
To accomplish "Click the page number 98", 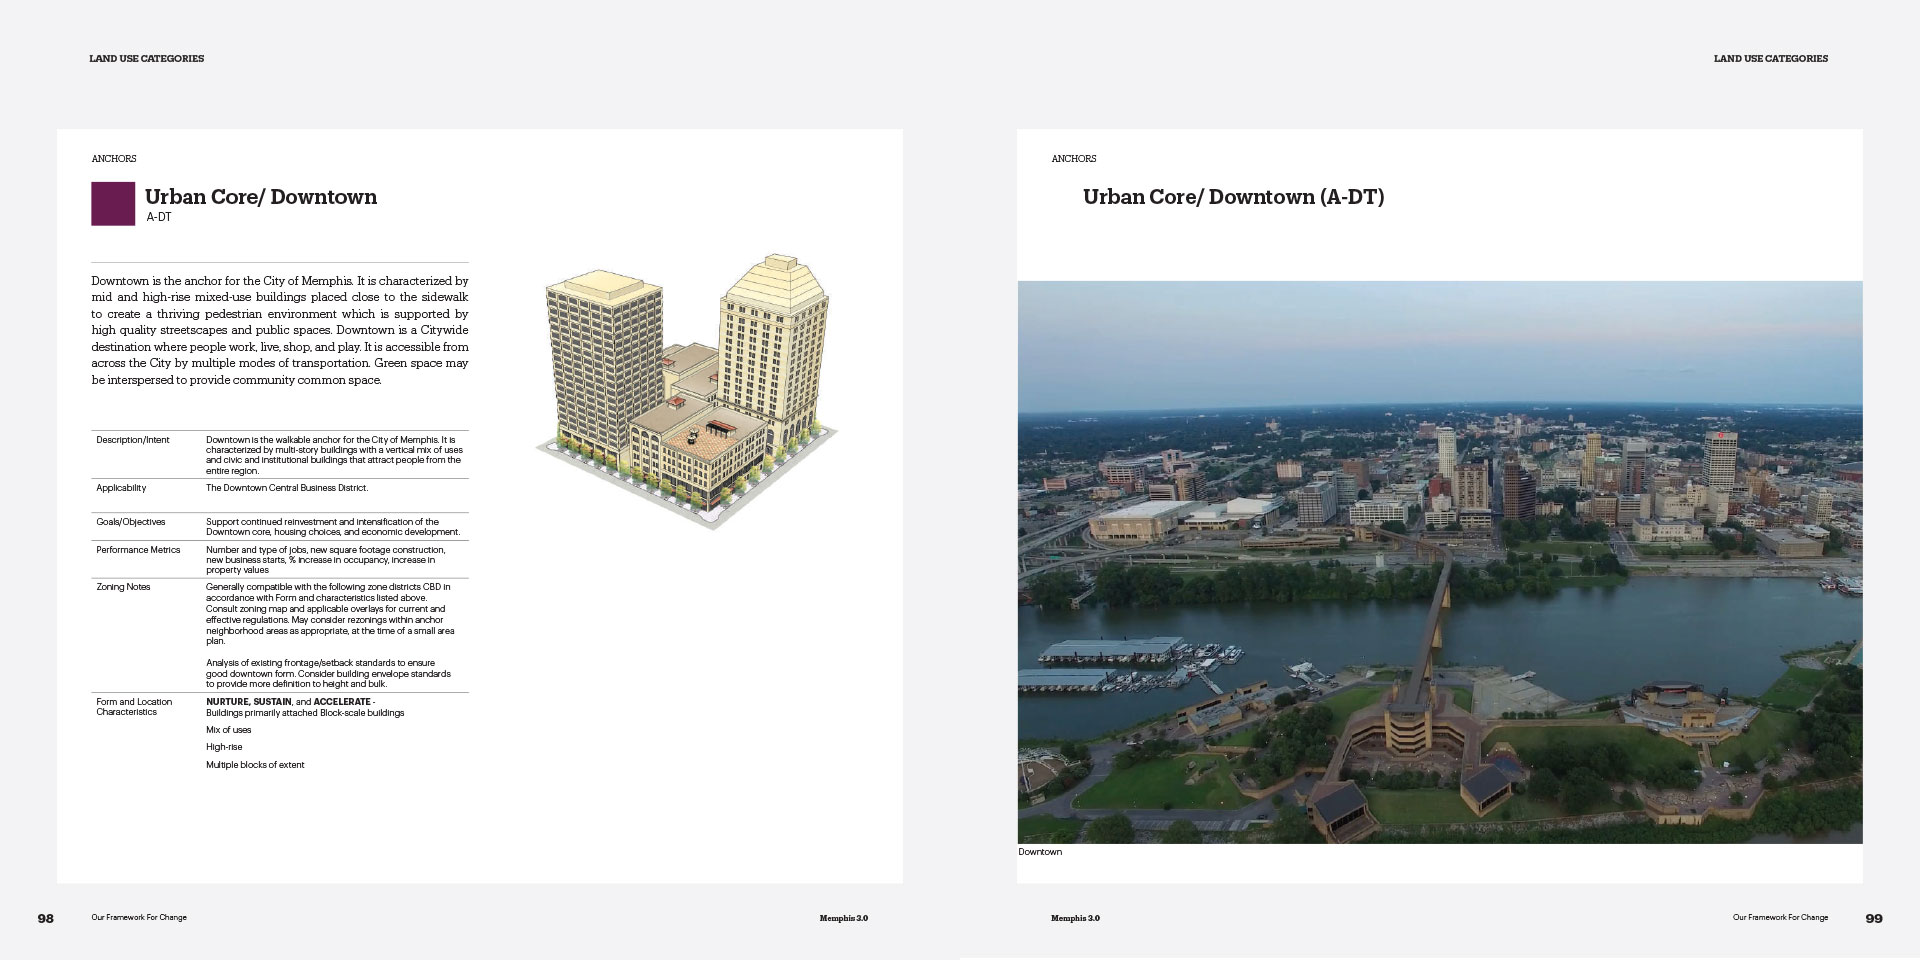I will click(x=46, y=918).
